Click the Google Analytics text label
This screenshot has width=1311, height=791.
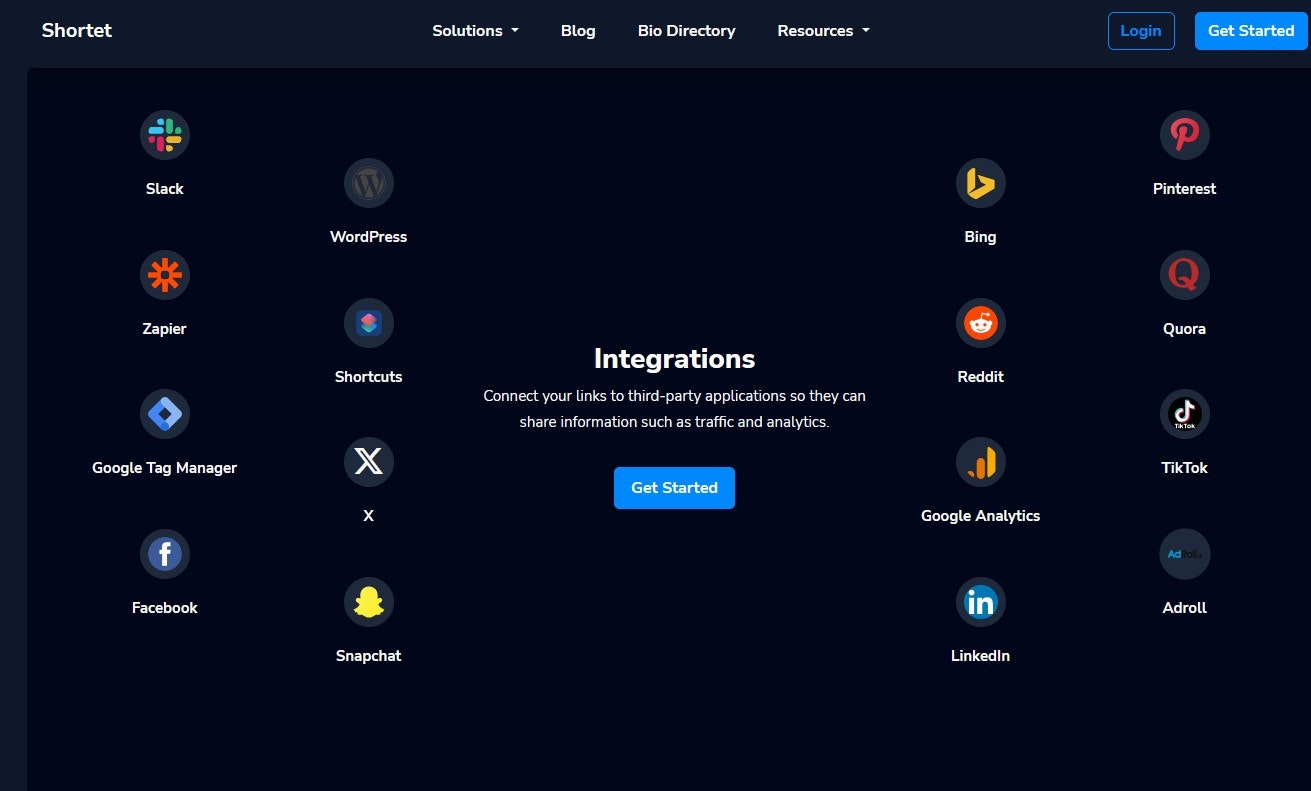click(980, 516)
